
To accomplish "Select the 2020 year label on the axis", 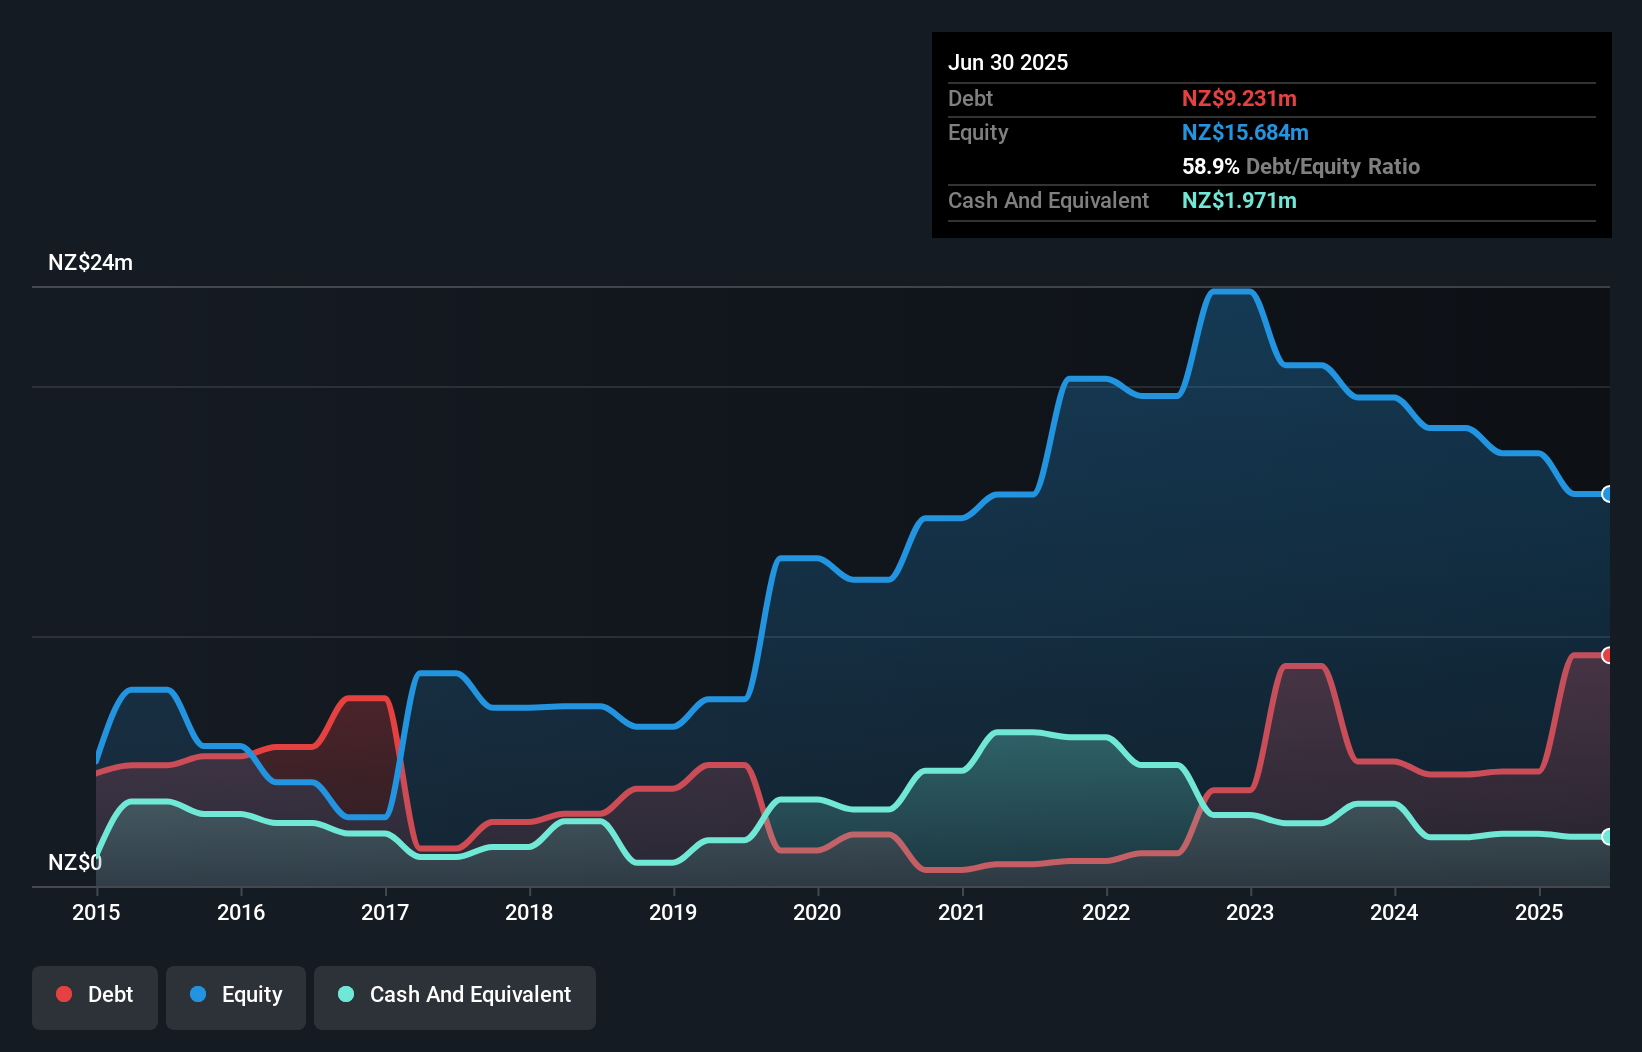I will (x=817, y=913).
